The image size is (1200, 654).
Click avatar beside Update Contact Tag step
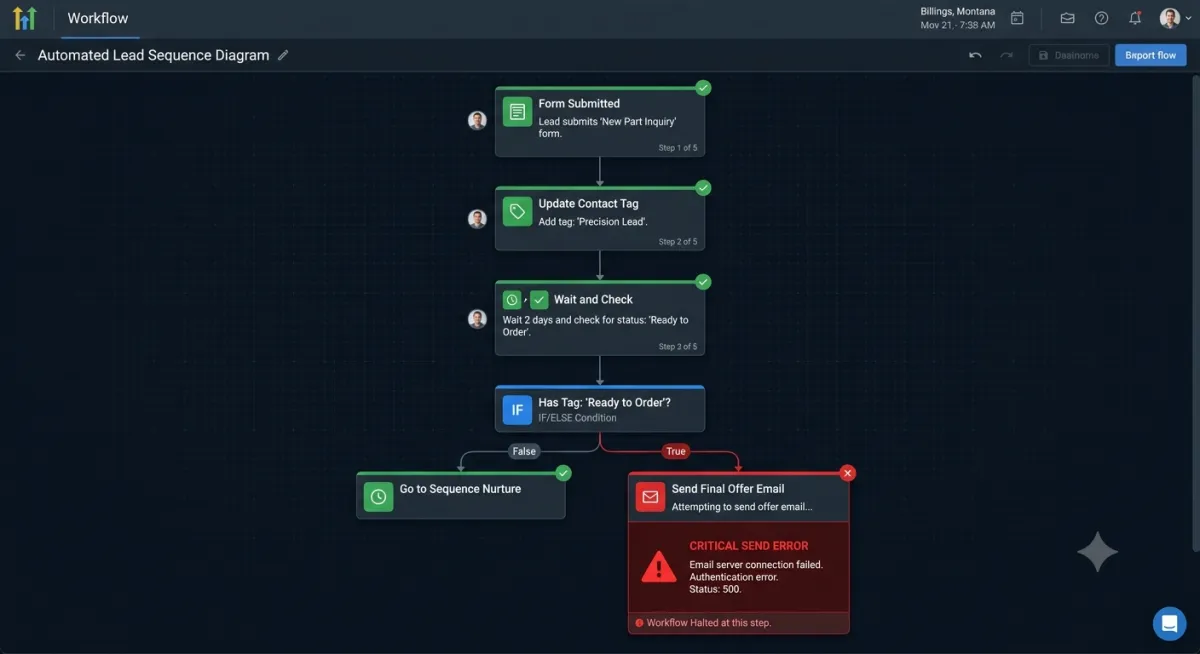click(x=477, y=219)
